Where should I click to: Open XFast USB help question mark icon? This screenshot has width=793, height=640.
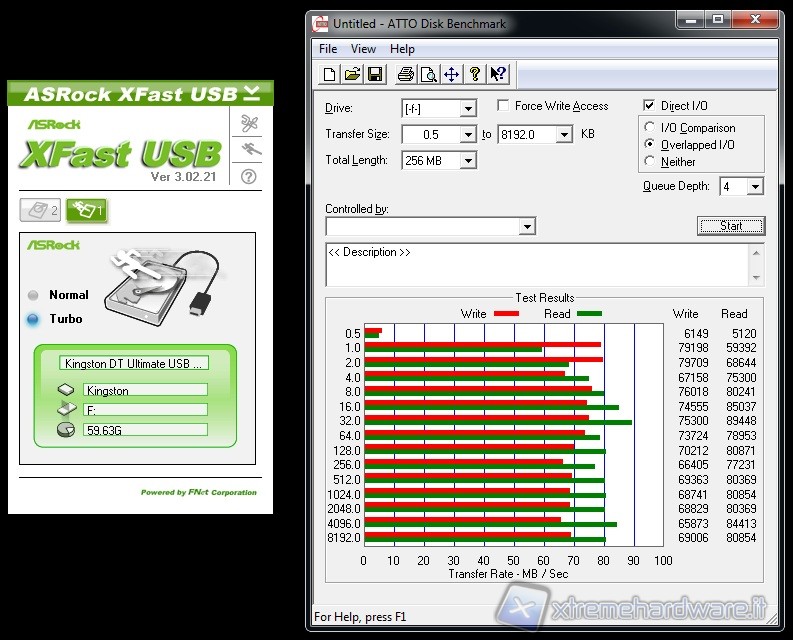(249, 176)
